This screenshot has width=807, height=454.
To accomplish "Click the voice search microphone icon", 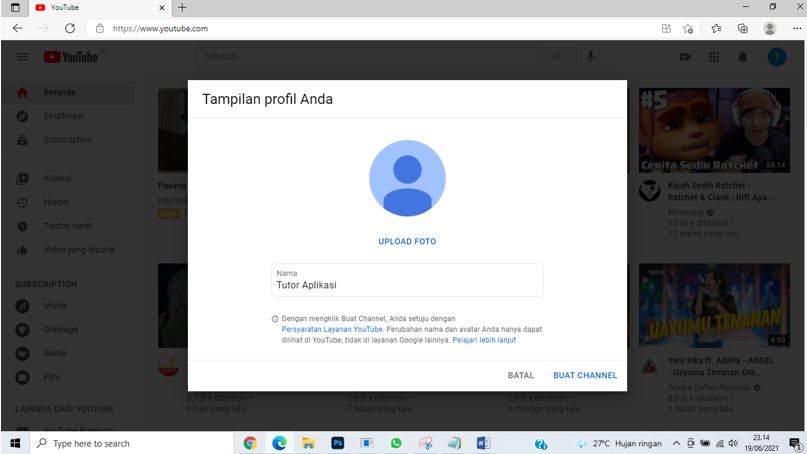I will (591, 57).
